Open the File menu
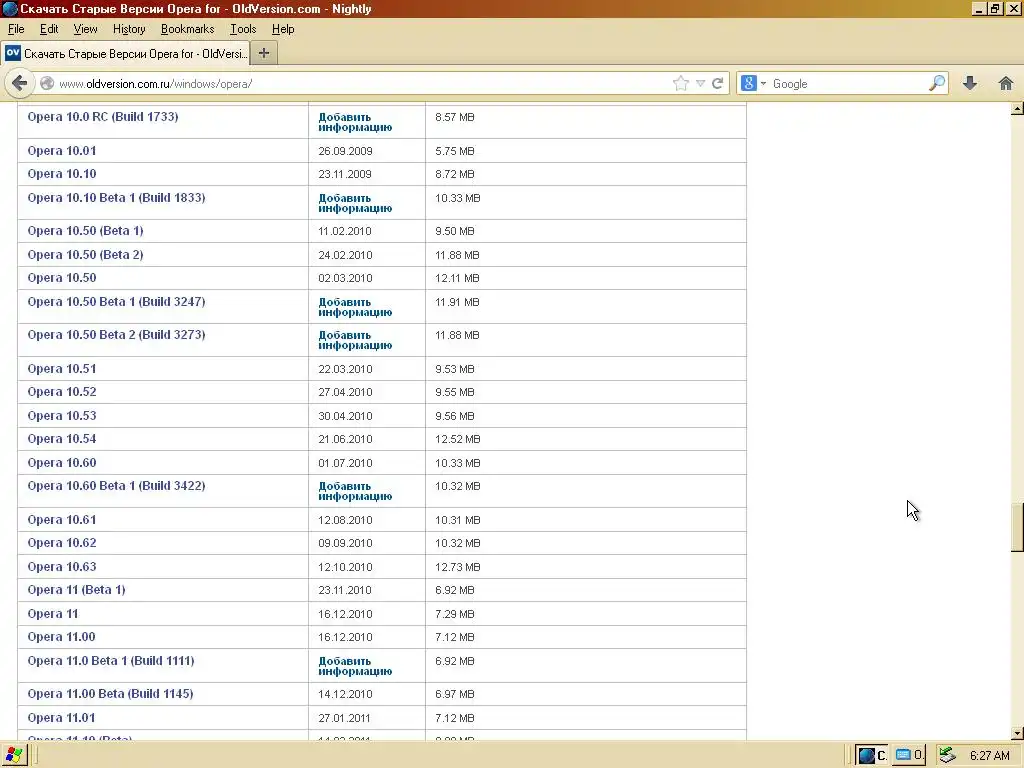The image size is (1024, 768). (16, 29)
